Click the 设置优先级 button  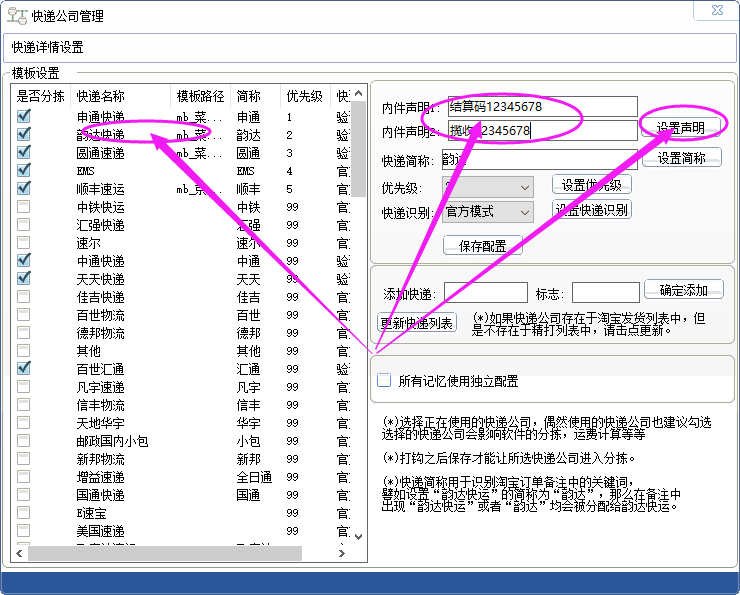(592, 184)
